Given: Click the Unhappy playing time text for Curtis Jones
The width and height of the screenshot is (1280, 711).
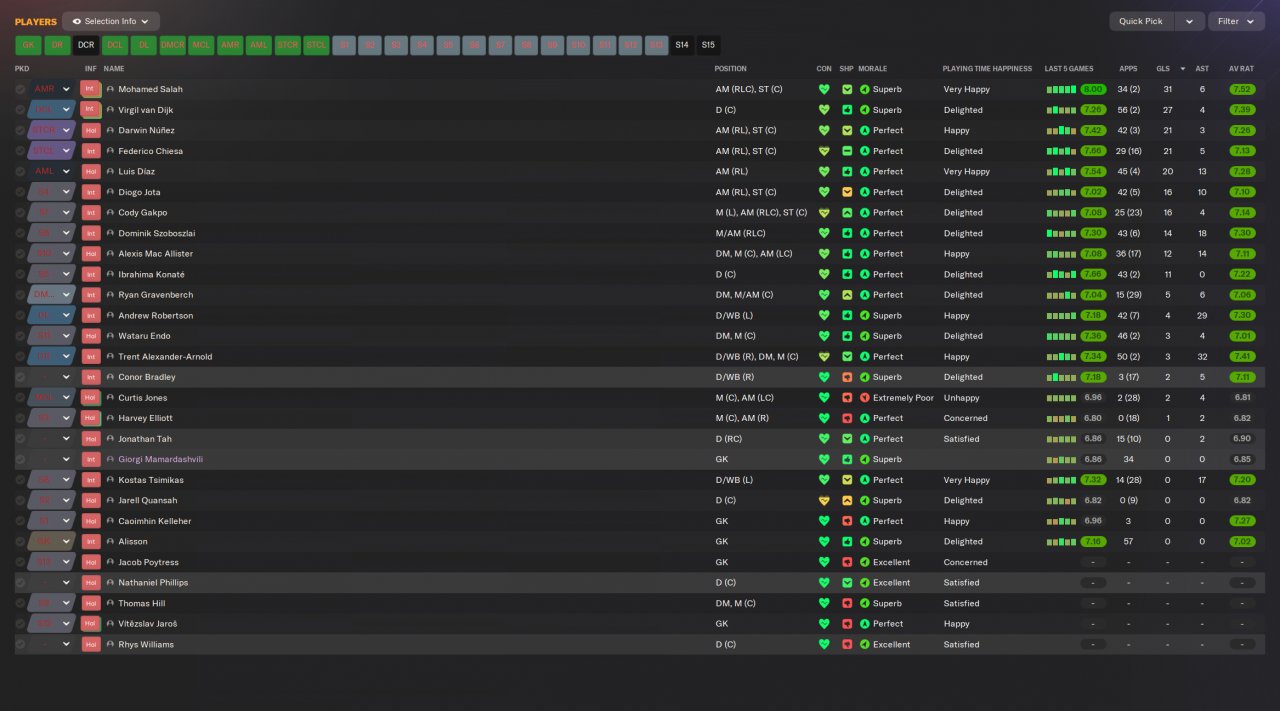Looking at the screenshot, I should [961, 398].
